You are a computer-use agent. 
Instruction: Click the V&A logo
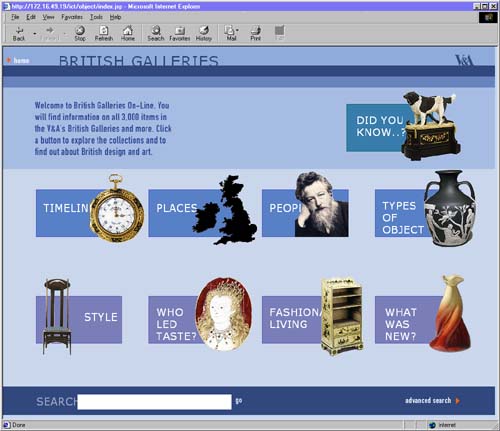coord(464,60)
